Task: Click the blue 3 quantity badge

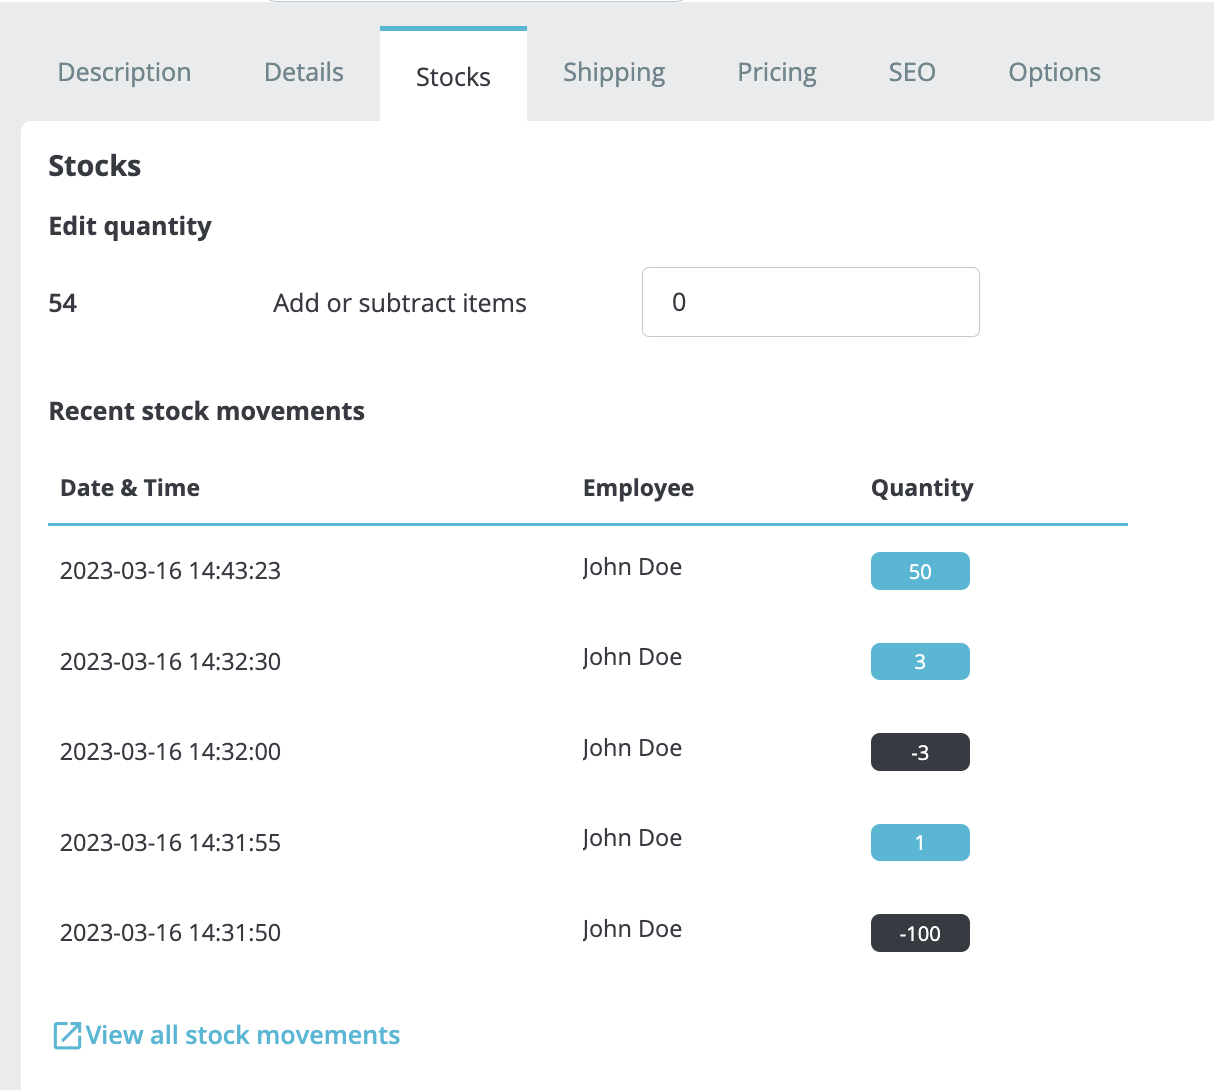Action: coord(919,661)
